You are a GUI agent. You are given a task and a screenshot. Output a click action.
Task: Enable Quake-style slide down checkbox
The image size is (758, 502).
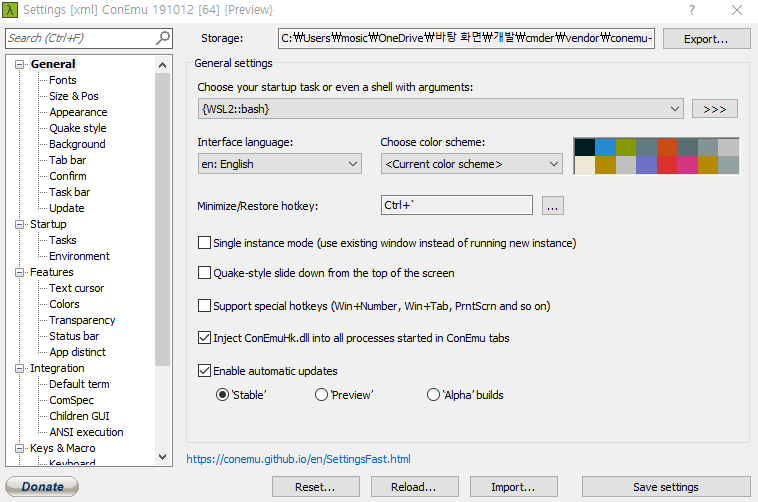(x=204, y=273)
